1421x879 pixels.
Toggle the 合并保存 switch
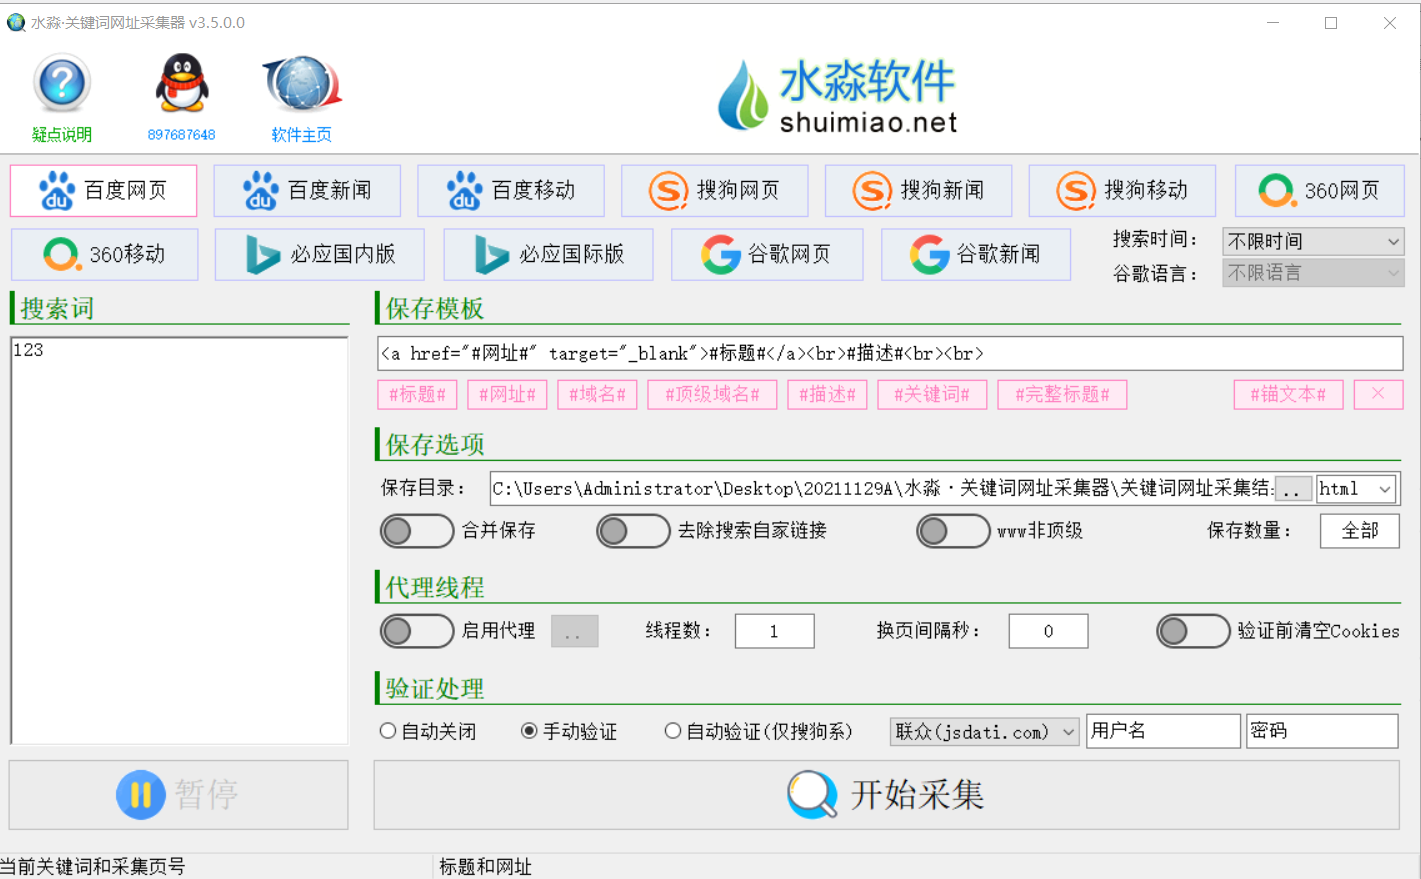417,531
